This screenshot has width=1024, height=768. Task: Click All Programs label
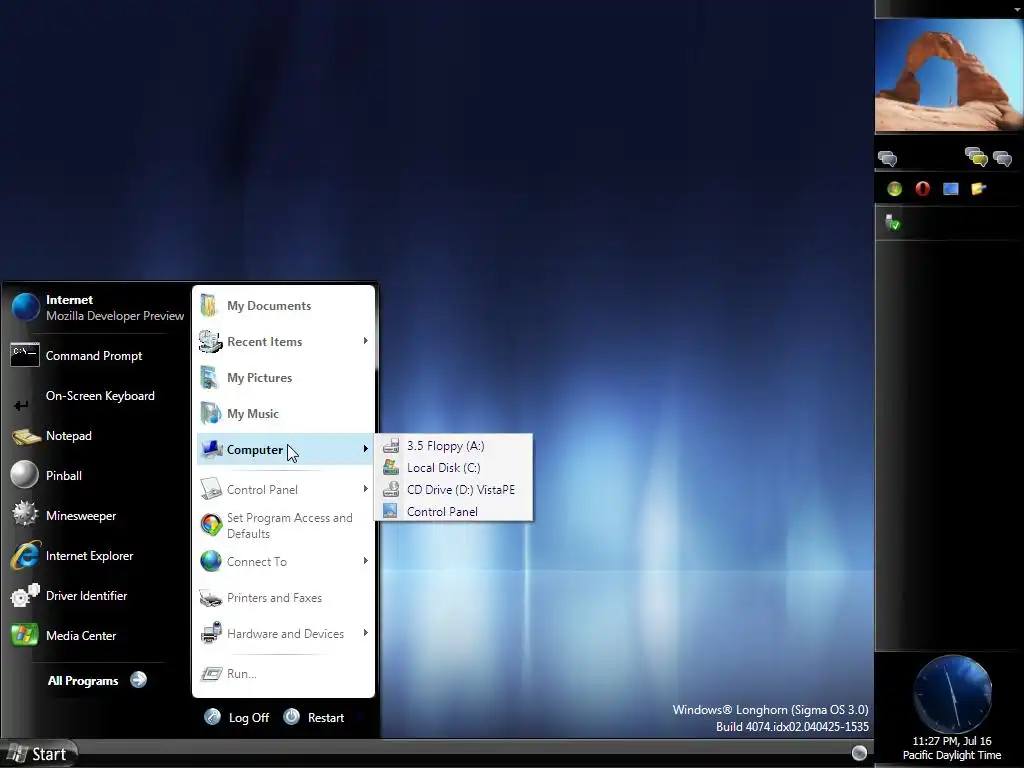pos(83,680)
